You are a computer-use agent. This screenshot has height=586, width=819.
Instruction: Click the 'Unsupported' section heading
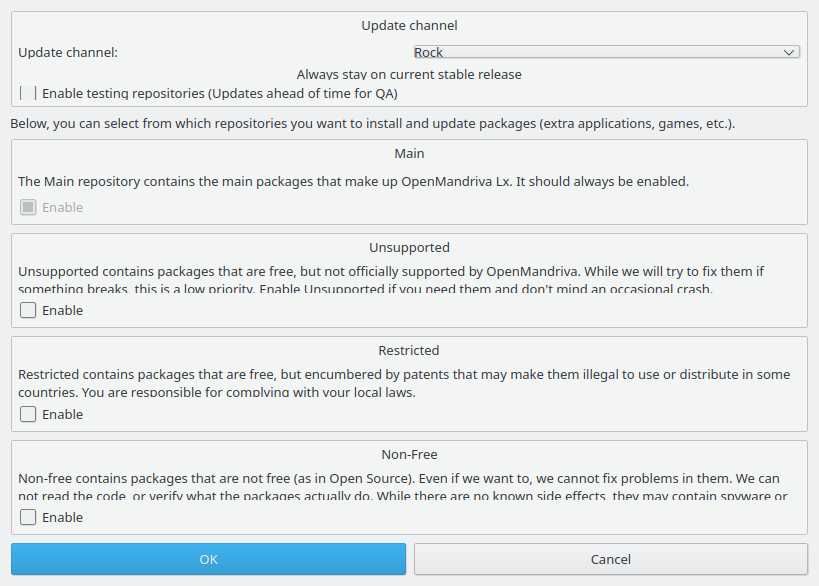[x=410, y=248]
